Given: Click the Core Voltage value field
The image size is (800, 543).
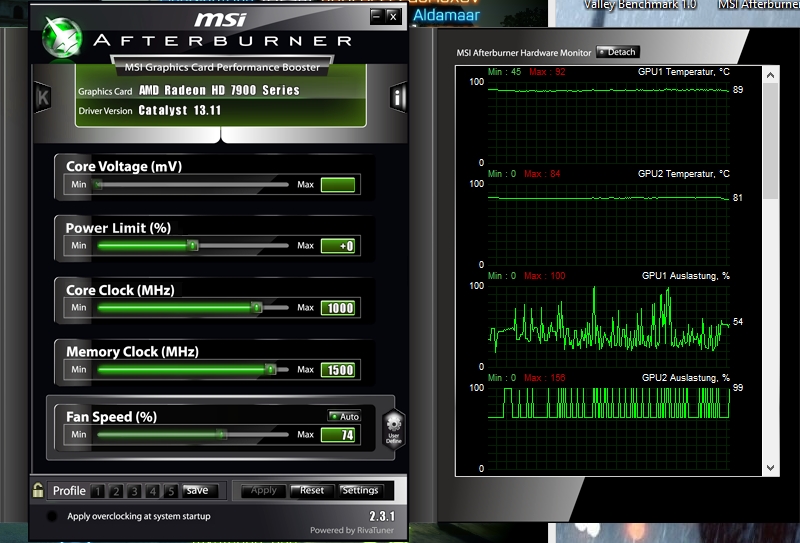Looking at the screenshot, I should tap(338, 185).
